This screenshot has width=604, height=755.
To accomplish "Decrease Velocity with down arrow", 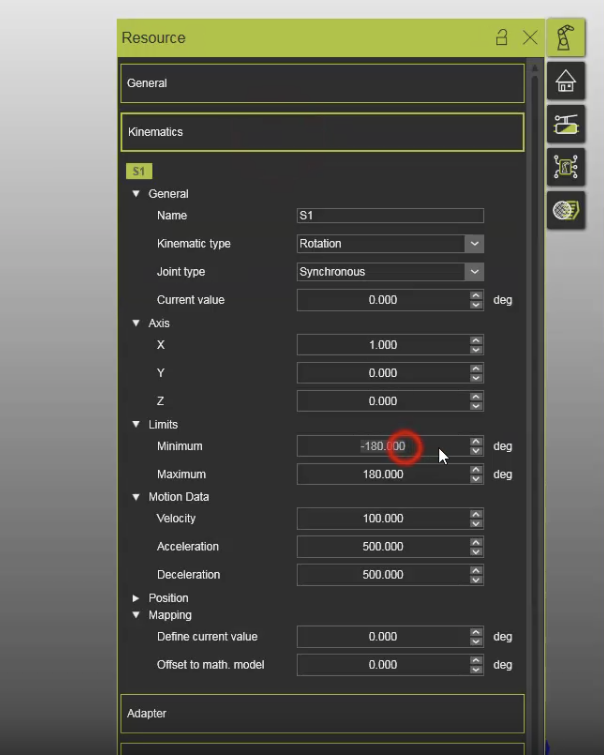I will tap(476, 523).
